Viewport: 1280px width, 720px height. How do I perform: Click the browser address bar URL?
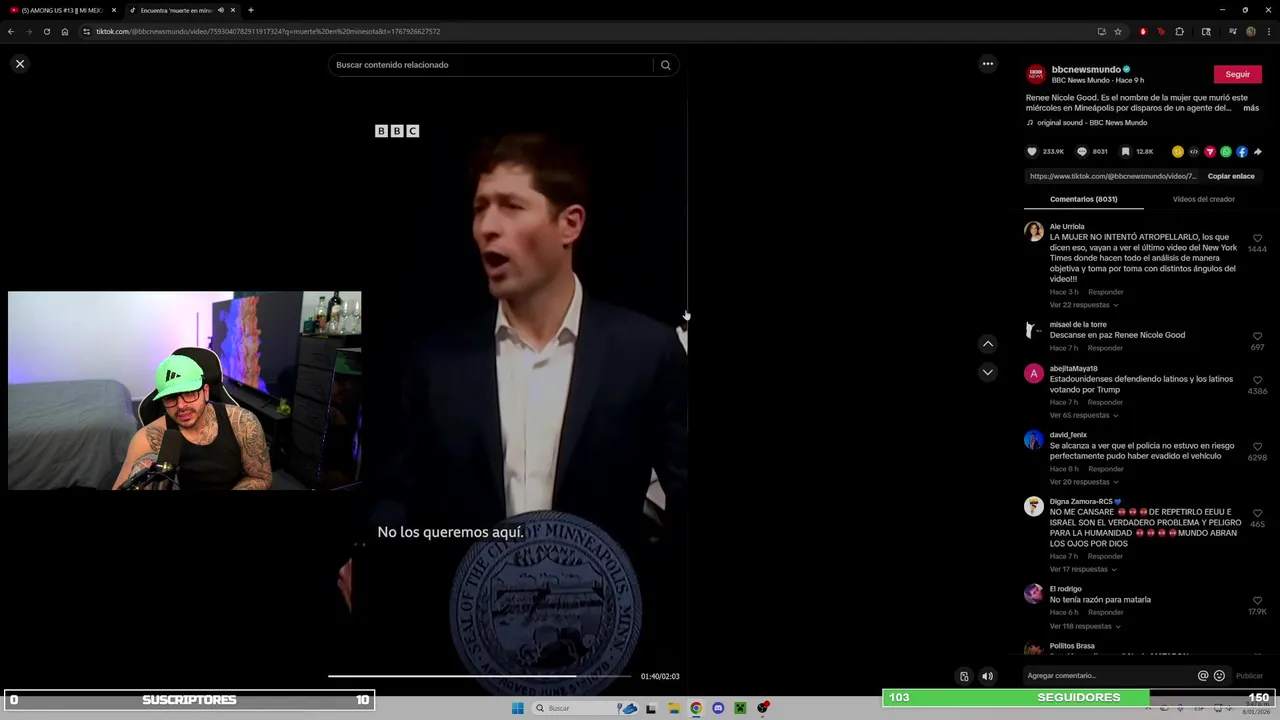tap(268, 31)
